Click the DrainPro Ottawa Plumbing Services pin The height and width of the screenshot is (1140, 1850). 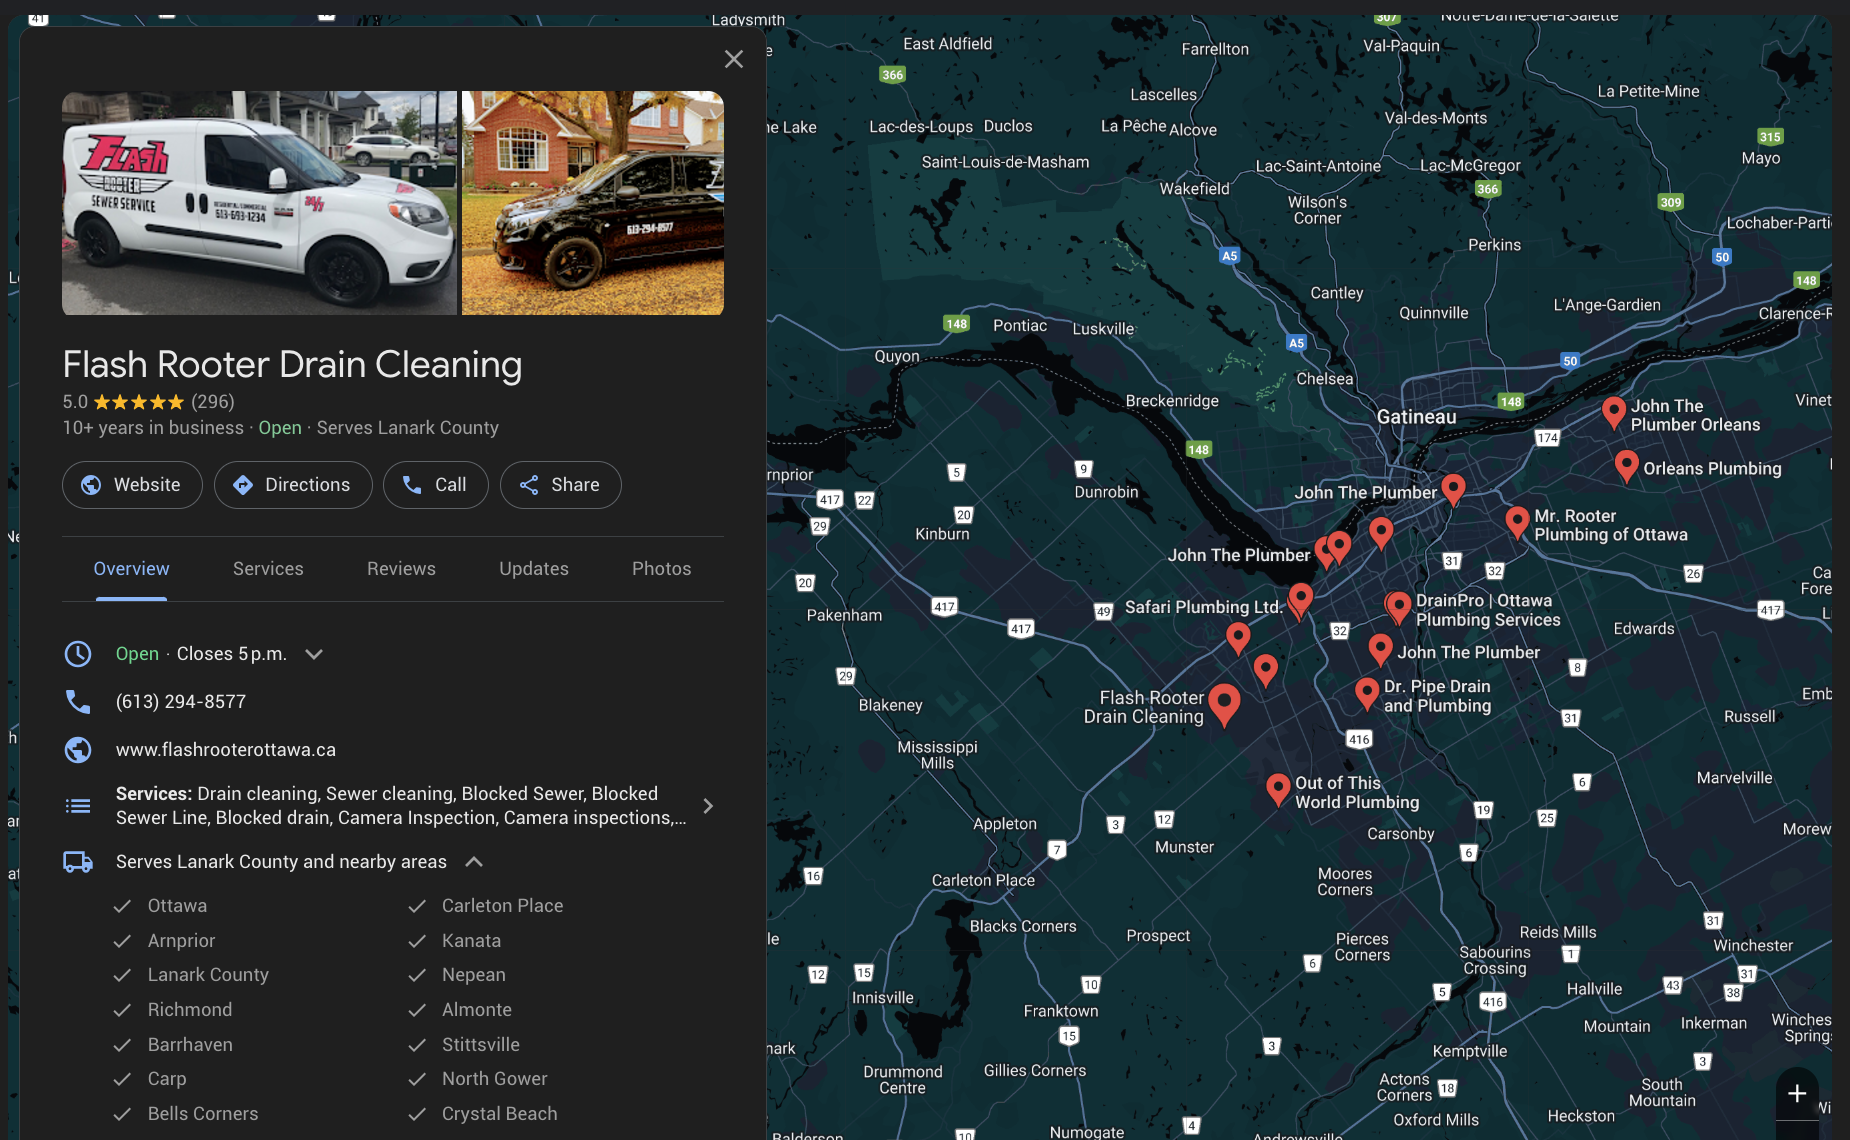coord(1399,606)
